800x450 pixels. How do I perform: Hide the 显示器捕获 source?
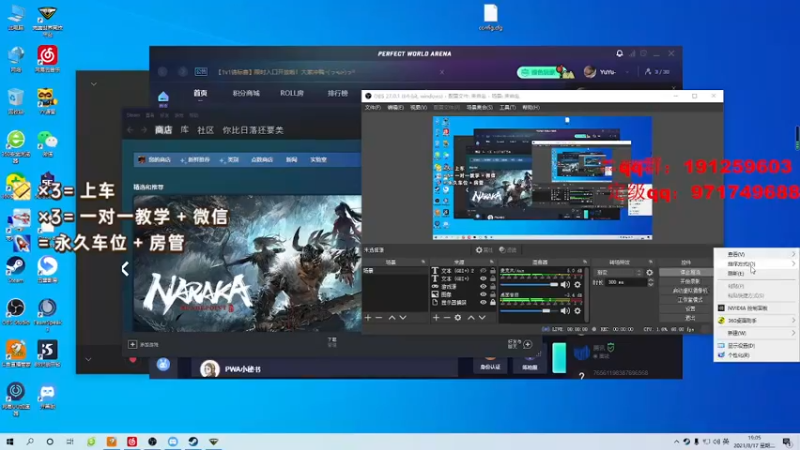[x=483, y=302]
